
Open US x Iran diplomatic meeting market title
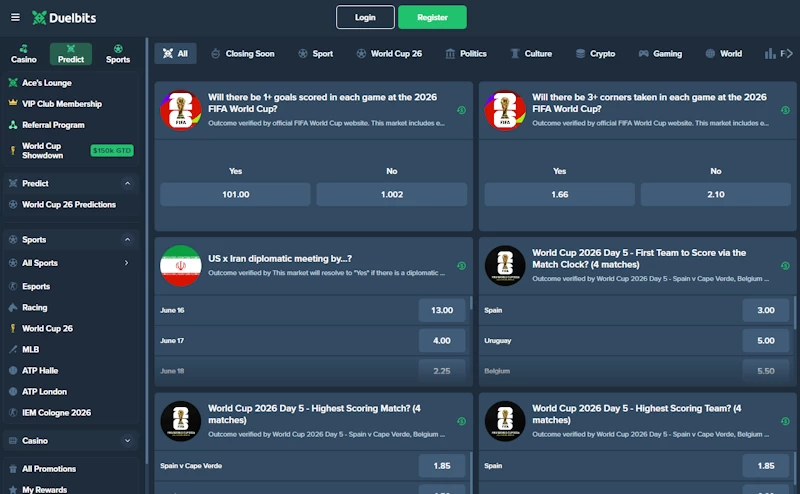pyautogui.click(x=280, y=259)
